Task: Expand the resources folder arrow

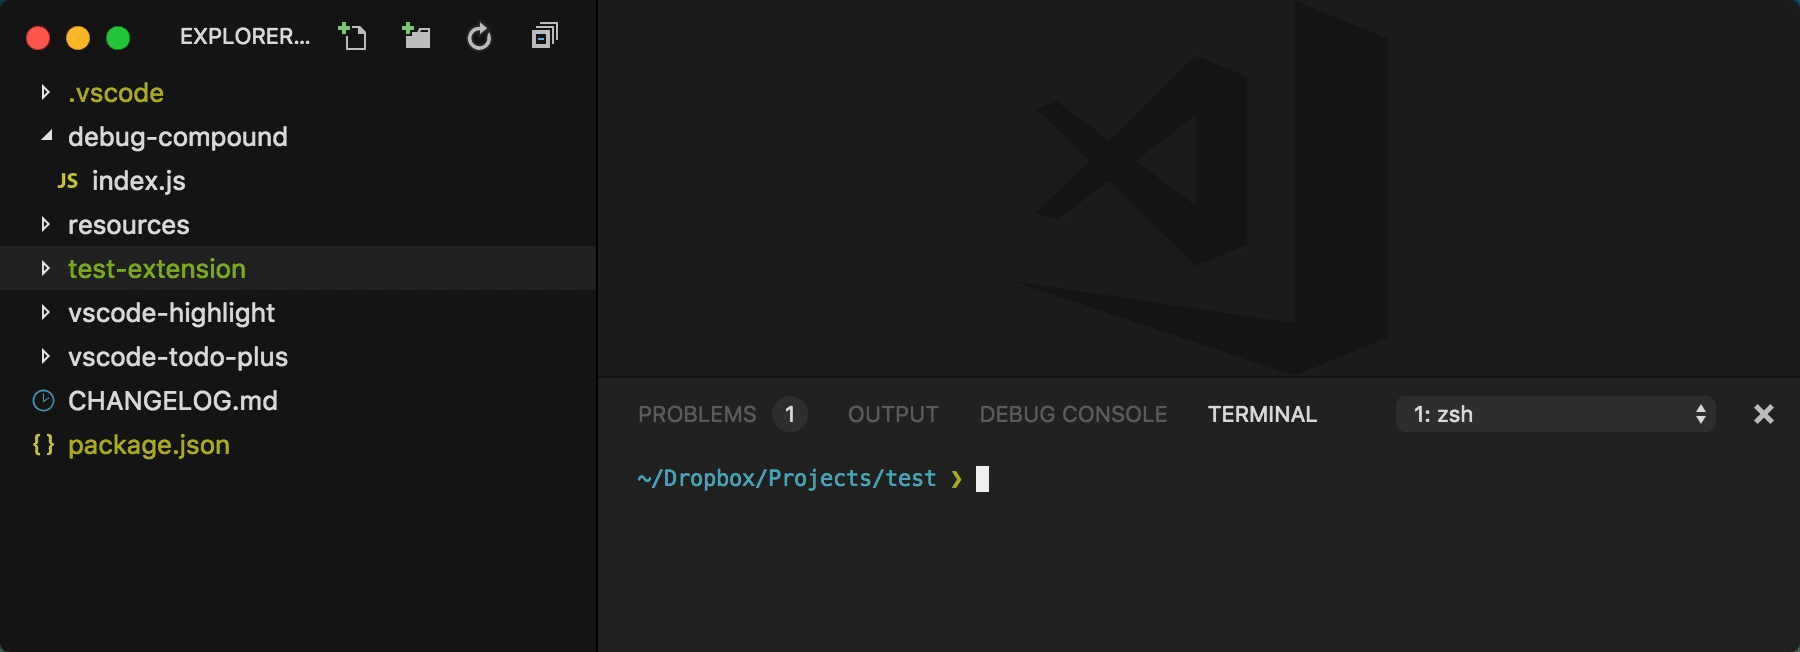Action: (x=45, y=225)
